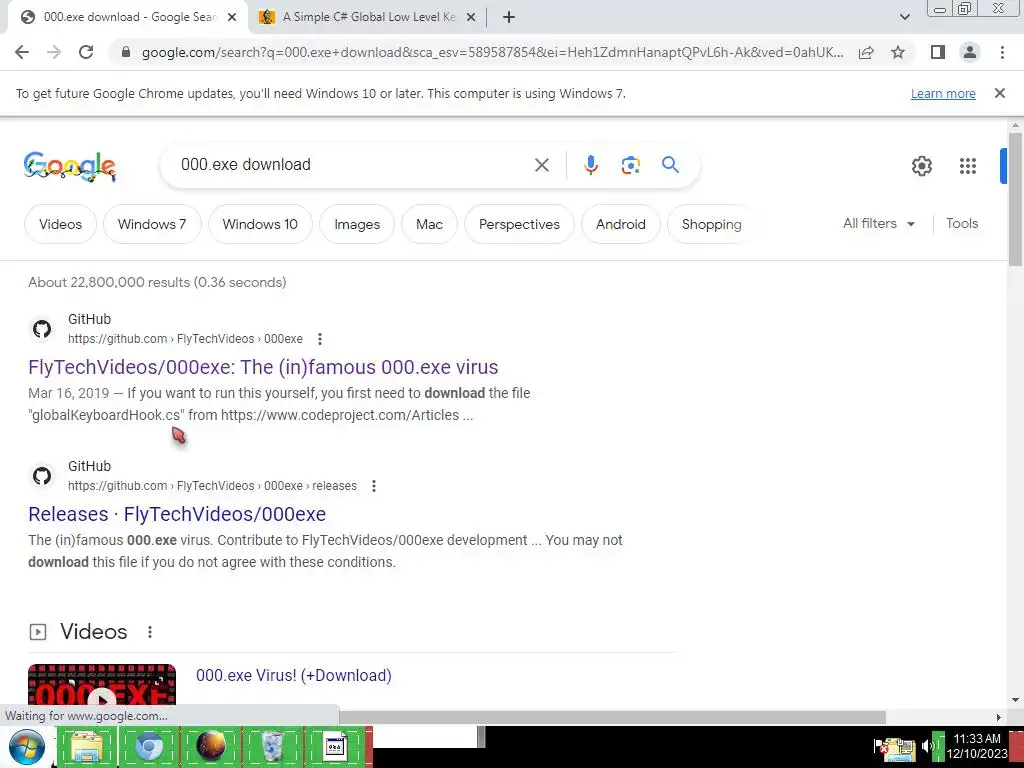1024x768 pixels.
Task: Click Learn more about Chrome updates
Action: point(943,93)
